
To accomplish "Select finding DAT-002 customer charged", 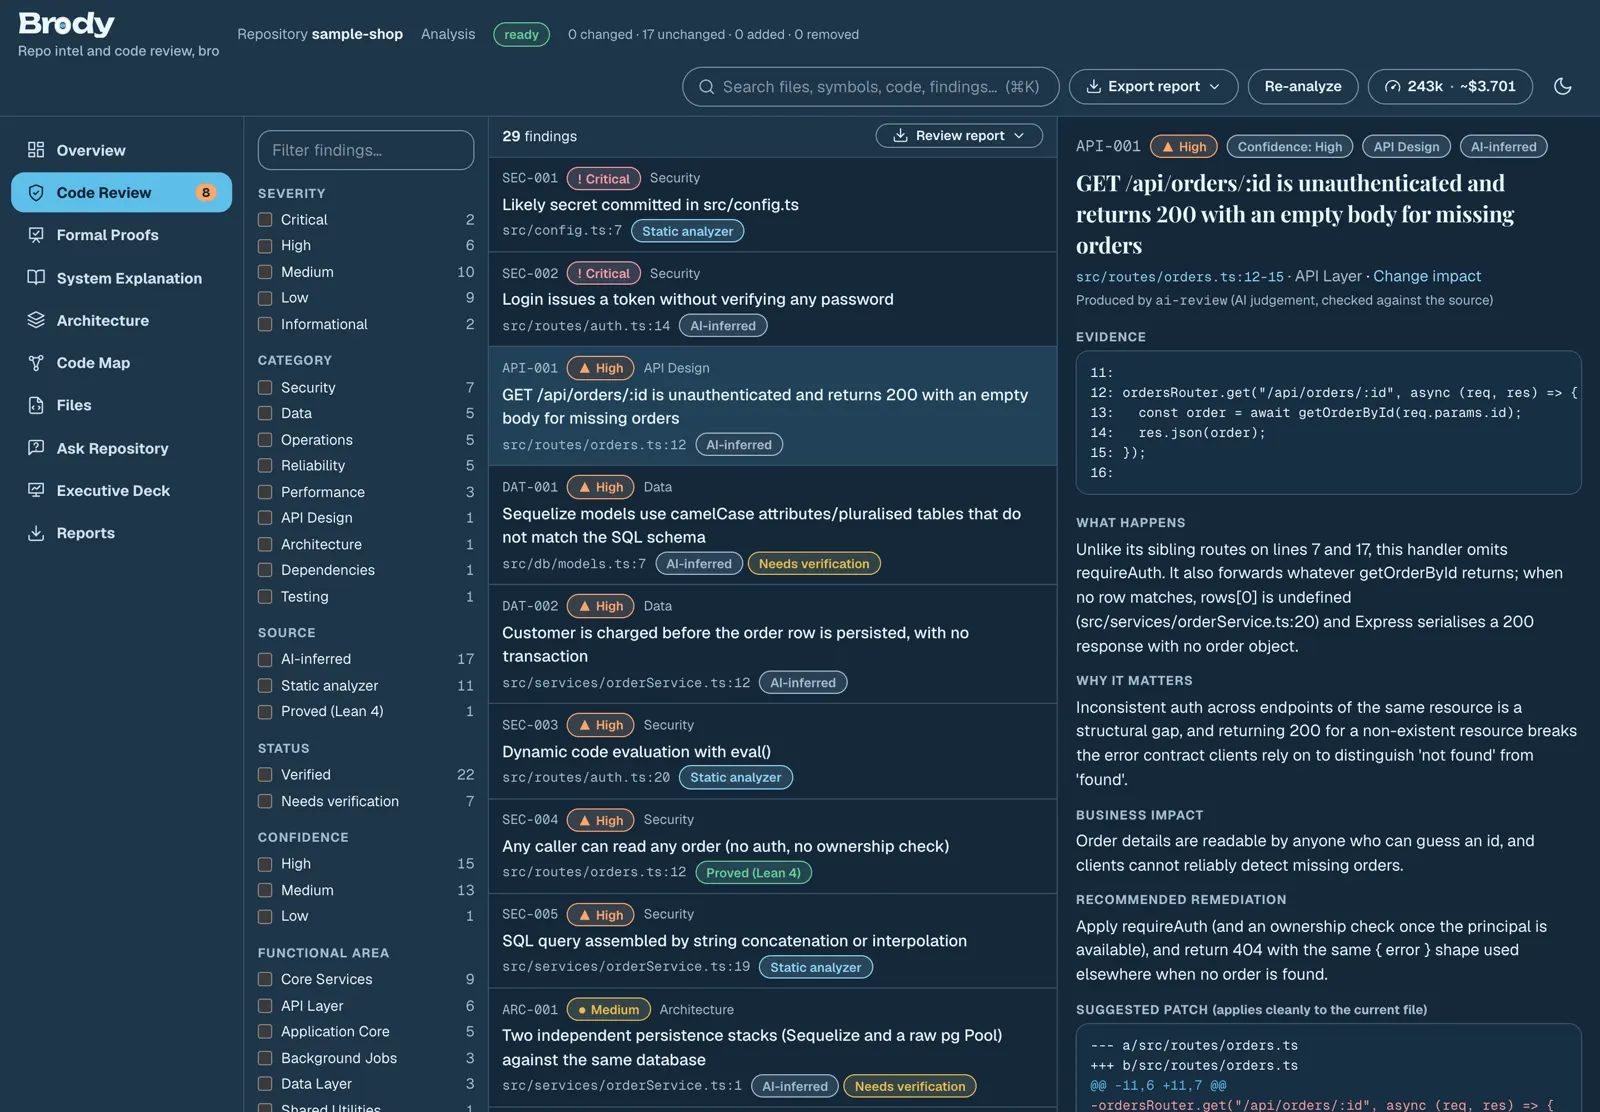I will 772,644.
